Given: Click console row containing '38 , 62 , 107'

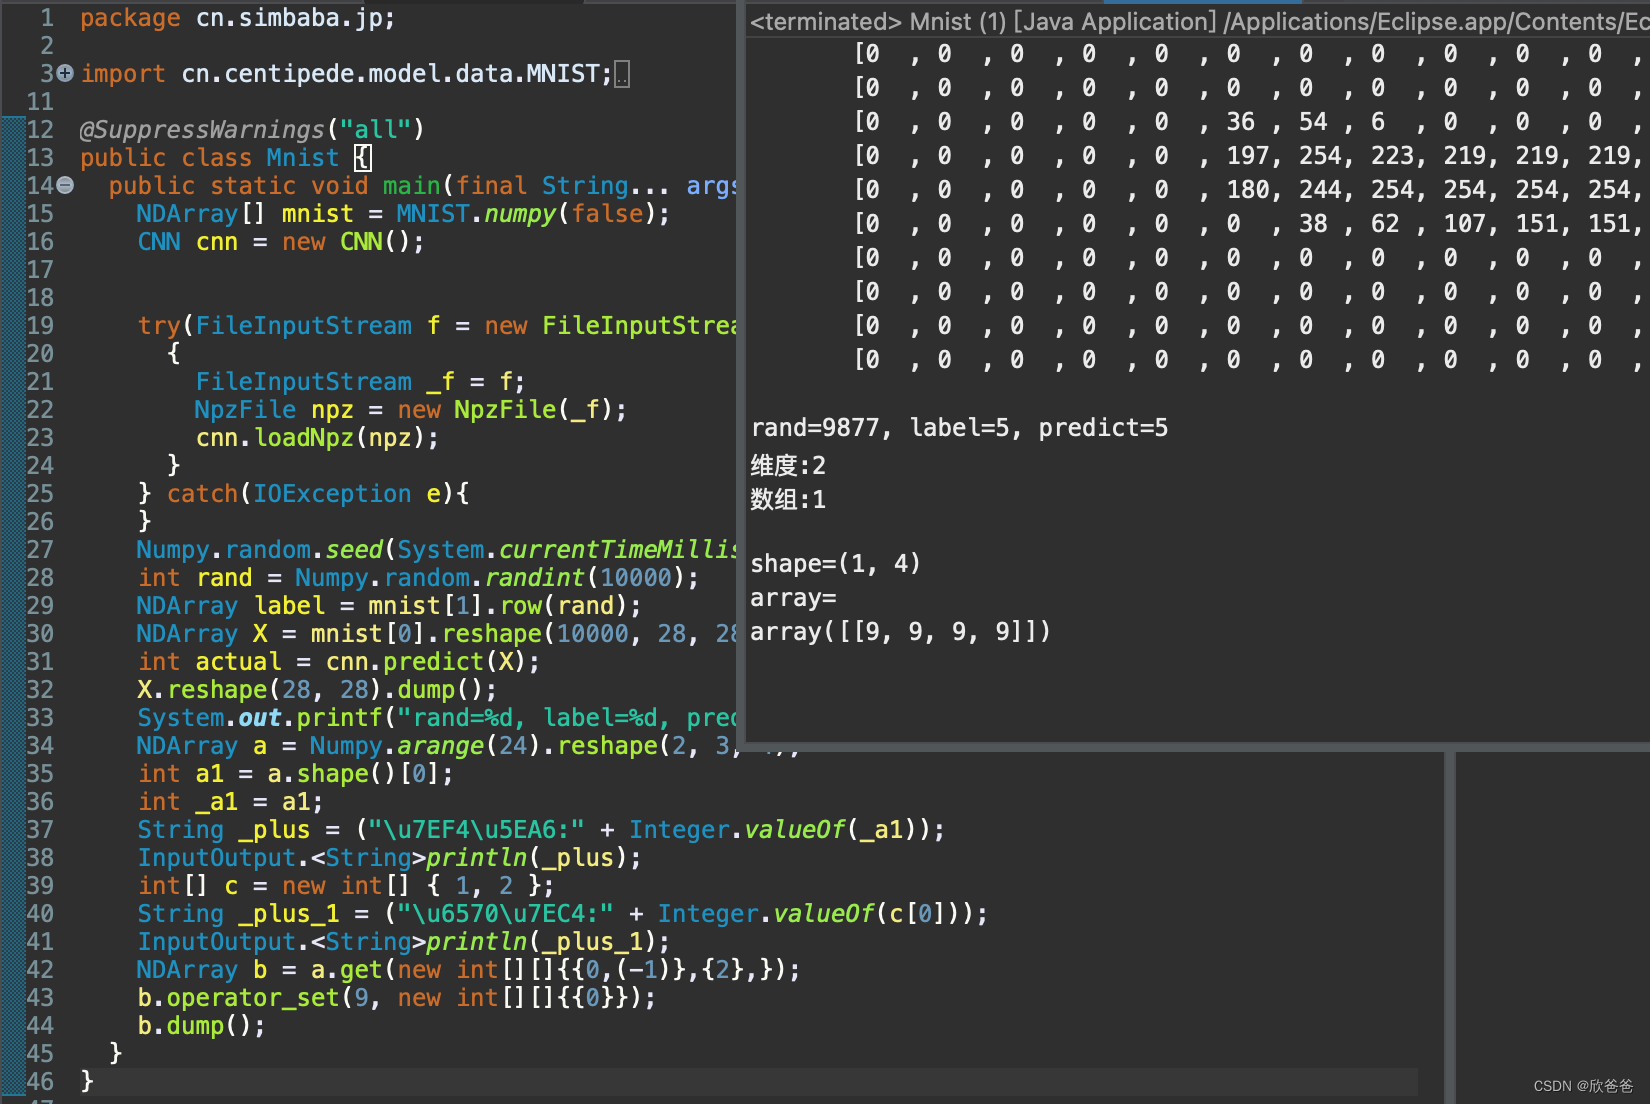Looking at the screenshot, I should 1248,223.
